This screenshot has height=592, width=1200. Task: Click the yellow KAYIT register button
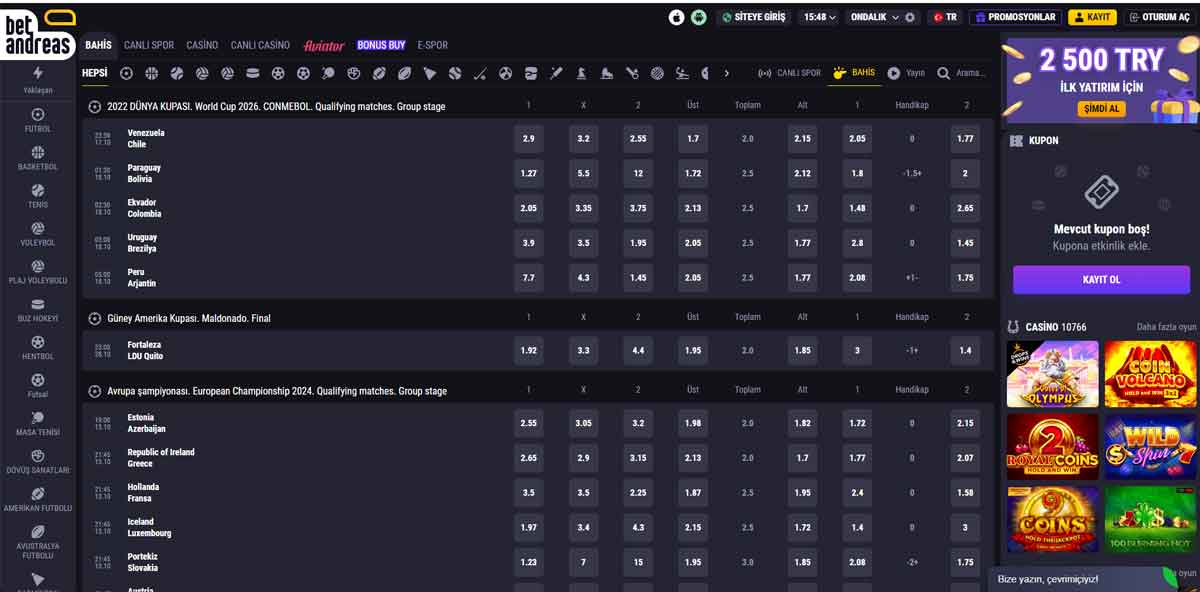1092,17
